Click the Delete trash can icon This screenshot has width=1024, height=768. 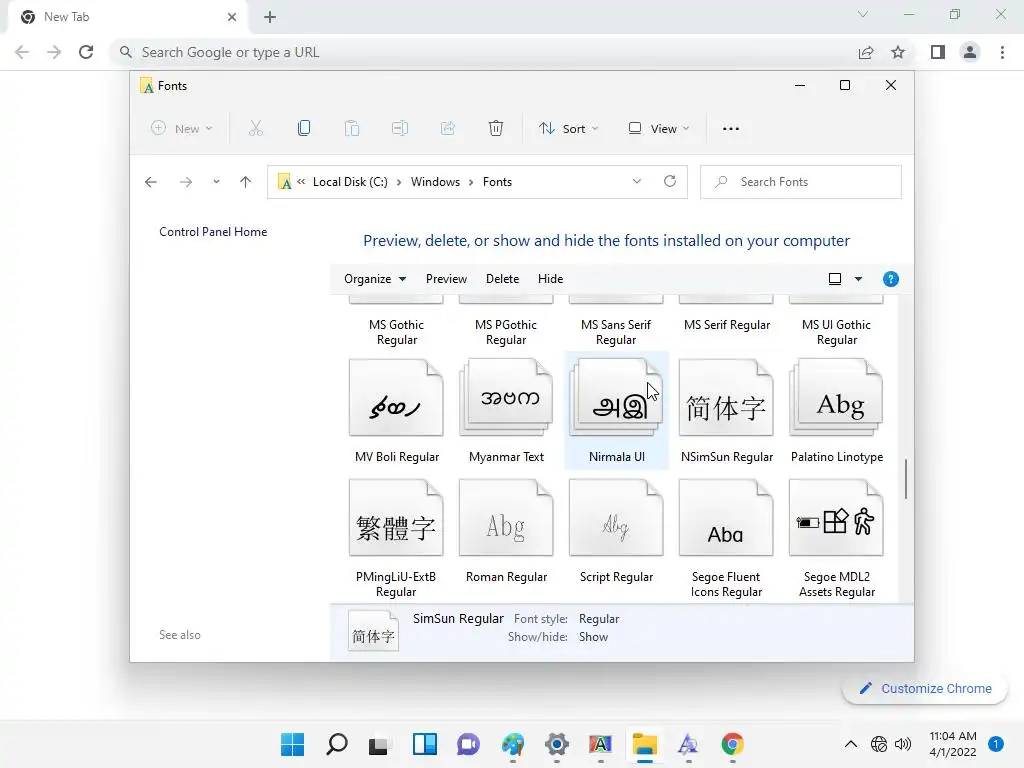(x=496, y=129)
